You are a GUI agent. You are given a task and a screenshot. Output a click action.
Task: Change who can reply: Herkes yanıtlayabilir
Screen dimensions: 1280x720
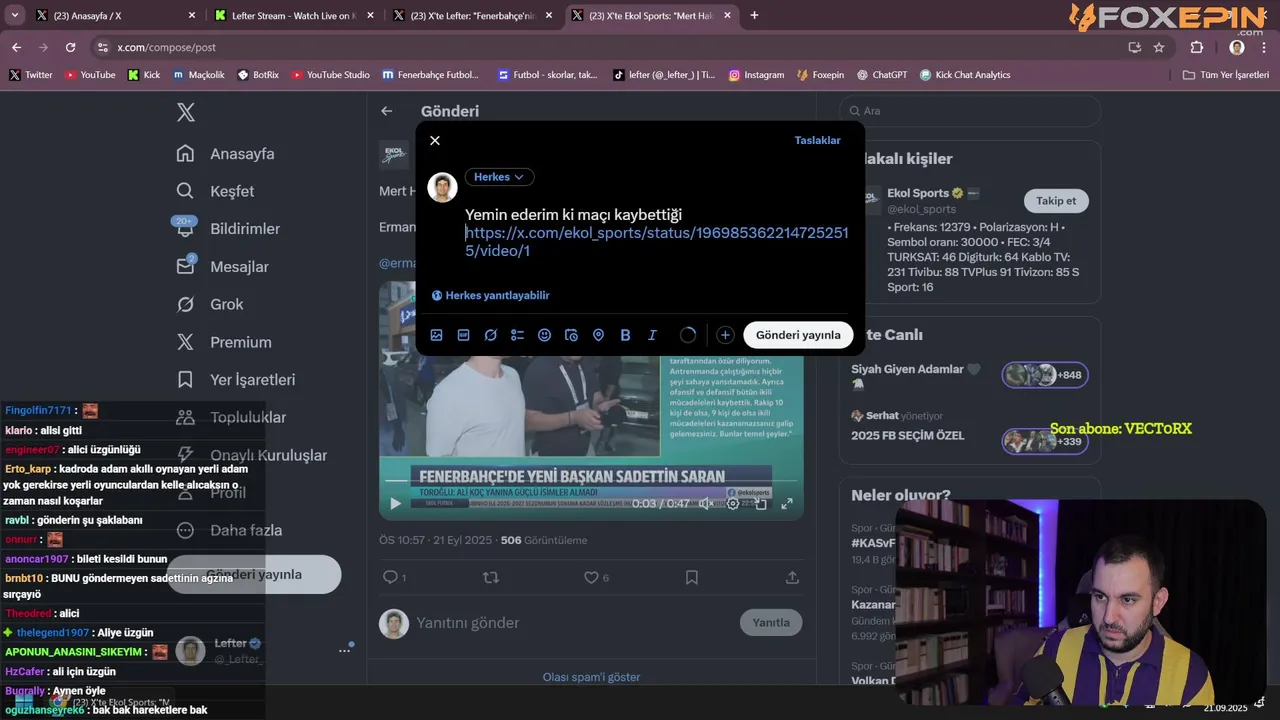[491, 295]
